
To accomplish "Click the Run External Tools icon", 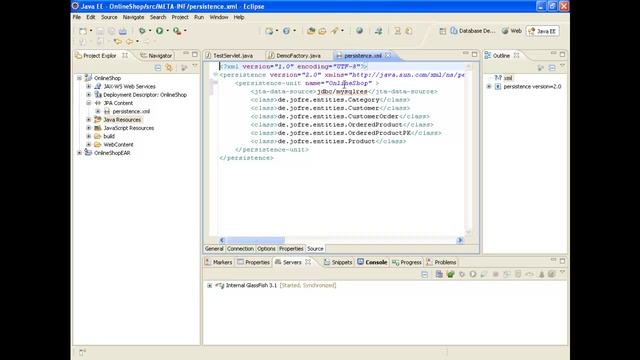I will 177,31.
